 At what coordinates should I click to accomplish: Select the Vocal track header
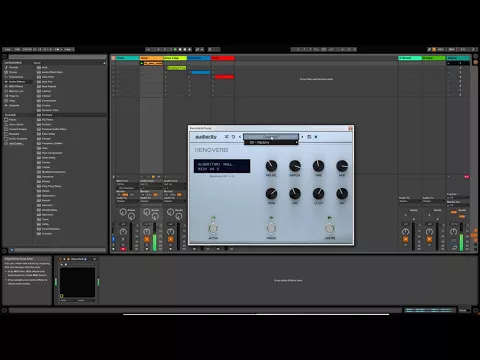151,58
